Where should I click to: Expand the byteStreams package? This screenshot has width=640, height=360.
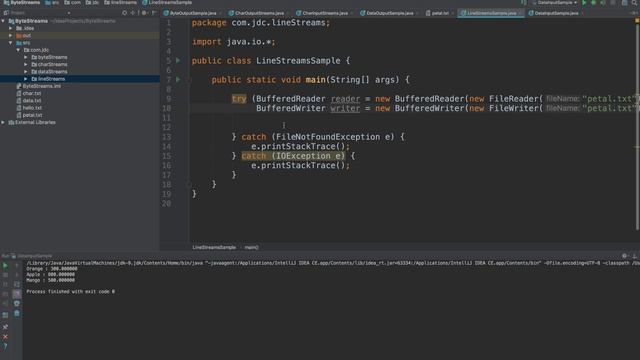pyautogui.click(x=26, y=57)
